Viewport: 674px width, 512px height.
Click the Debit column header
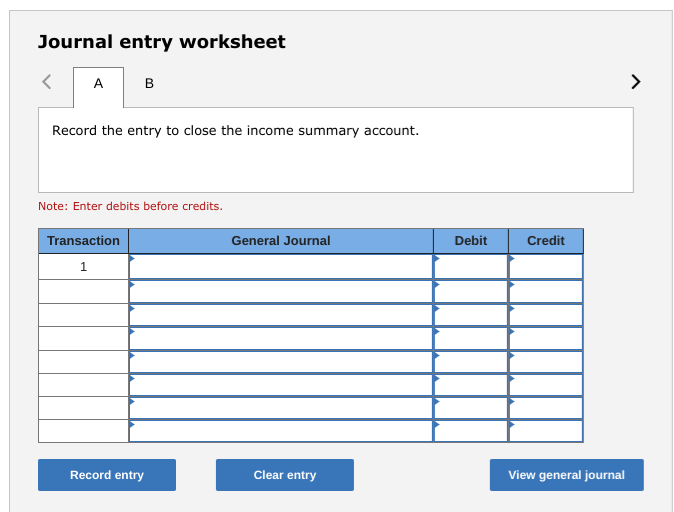pyautogui.click(x=471, y=241)
